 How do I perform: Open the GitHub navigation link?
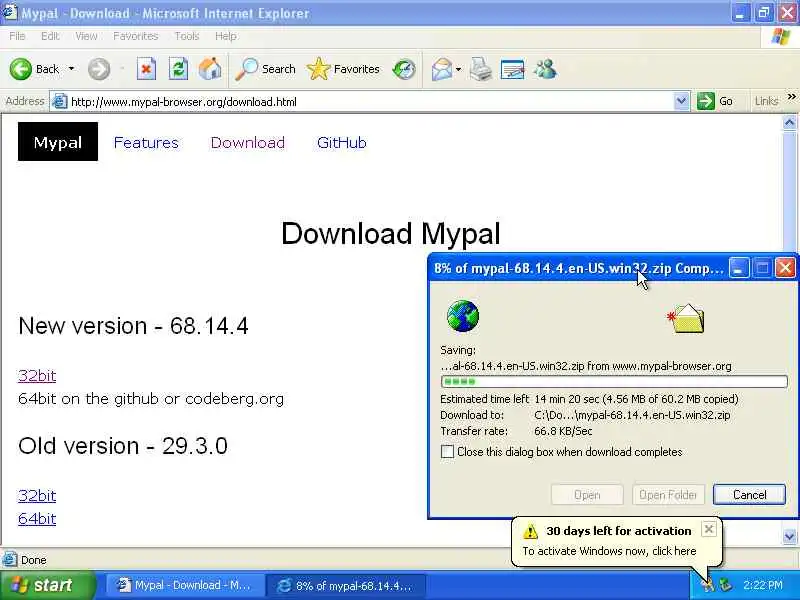pos(341,142)
